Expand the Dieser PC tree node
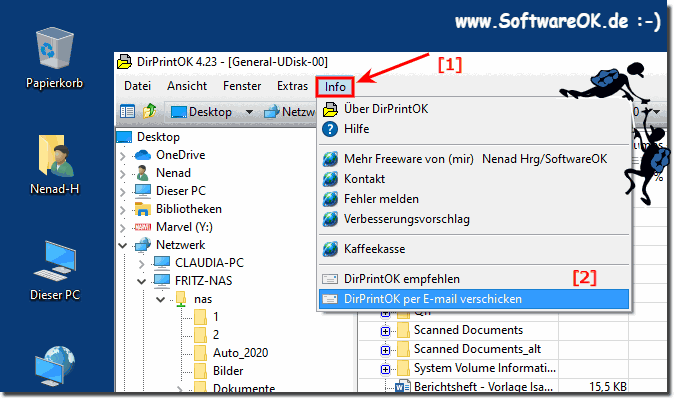Screen dimensions: 674x399 pos(123,192)
